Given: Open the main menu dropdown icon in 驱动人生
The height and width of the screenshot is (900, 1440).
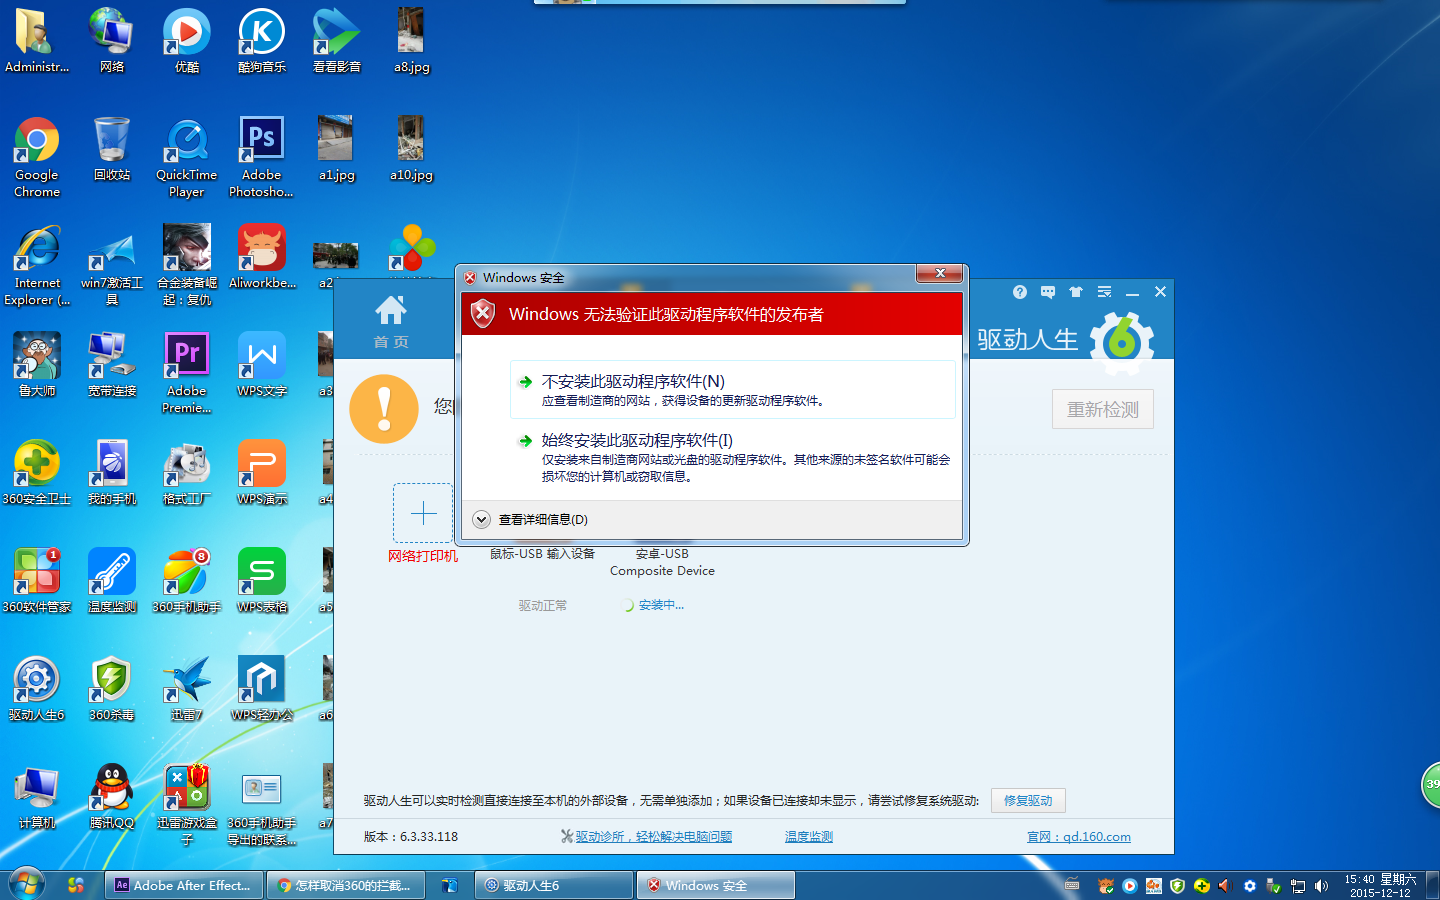Looking at the screenshot, I should tap(1104, 292).
